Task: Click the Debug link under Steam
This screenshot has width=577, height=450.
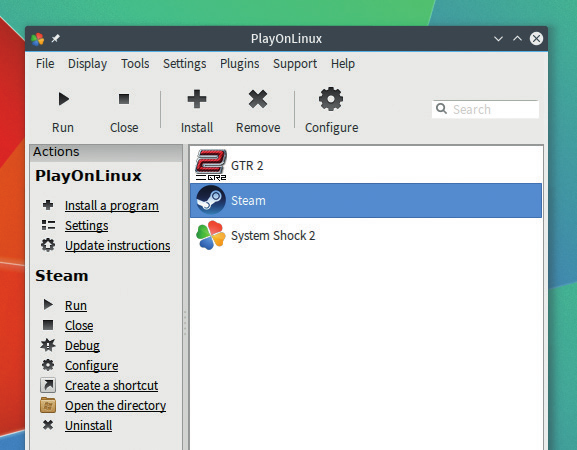Action: tap(82, 346)
